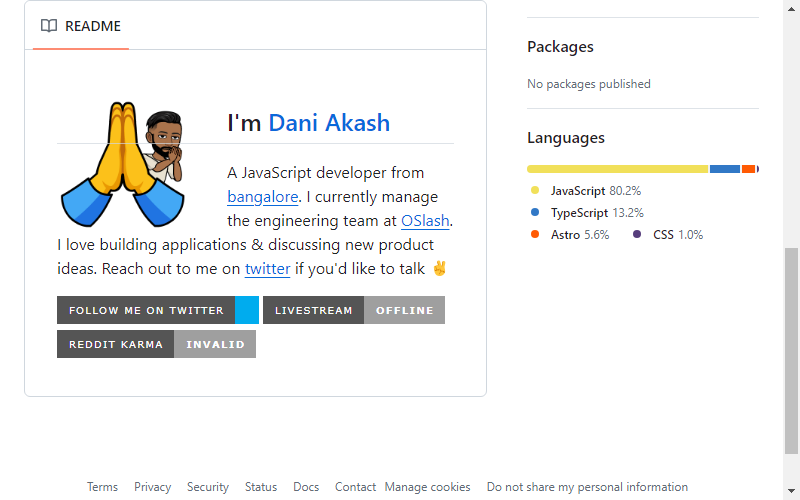Open the bangalore link
Screen dimensions: 800x500
[x=263, y=197]
